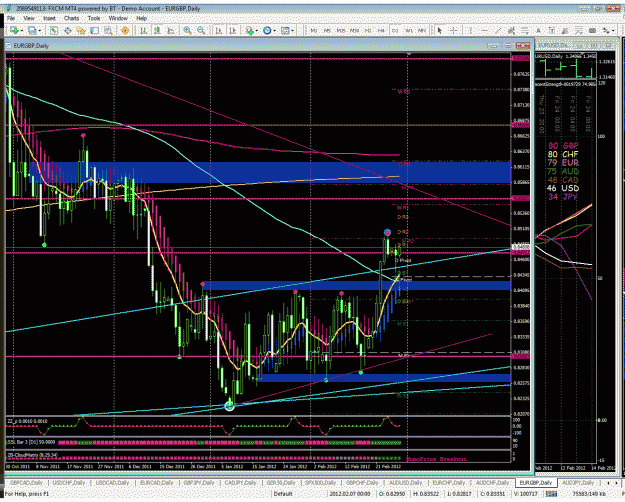Open the Tools menu
The height and width of the screenshot is (502, 625).
point(94,18)
